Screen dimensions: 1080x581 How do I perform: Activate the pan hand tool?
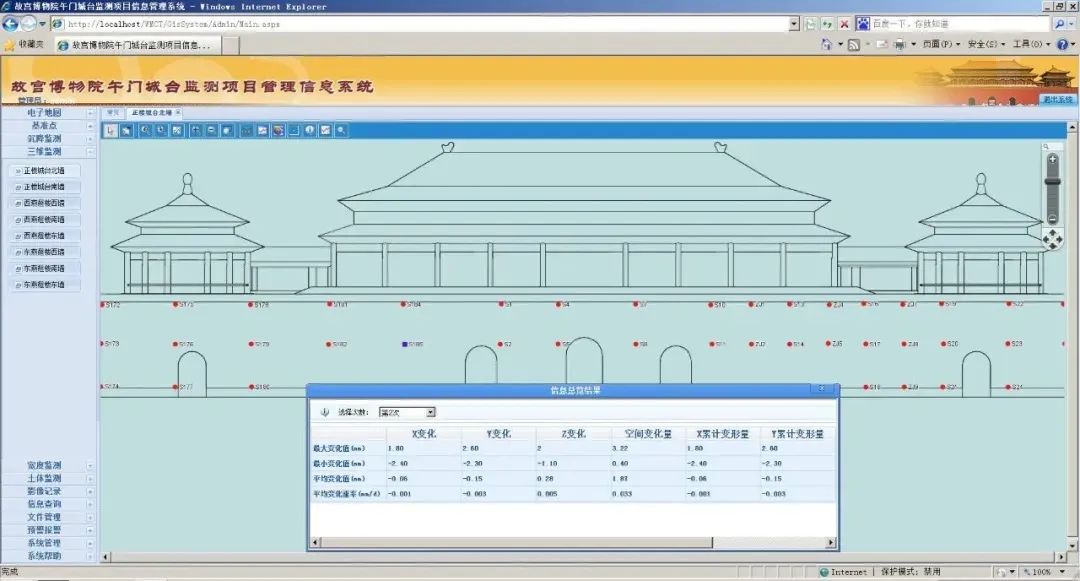[x=127, y=130]
